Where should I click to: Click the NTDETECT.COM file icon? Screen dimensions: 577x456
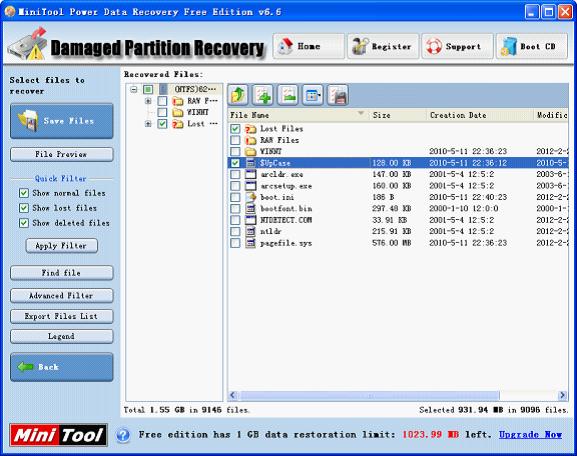pyautogui.click(x=251, y=220)
